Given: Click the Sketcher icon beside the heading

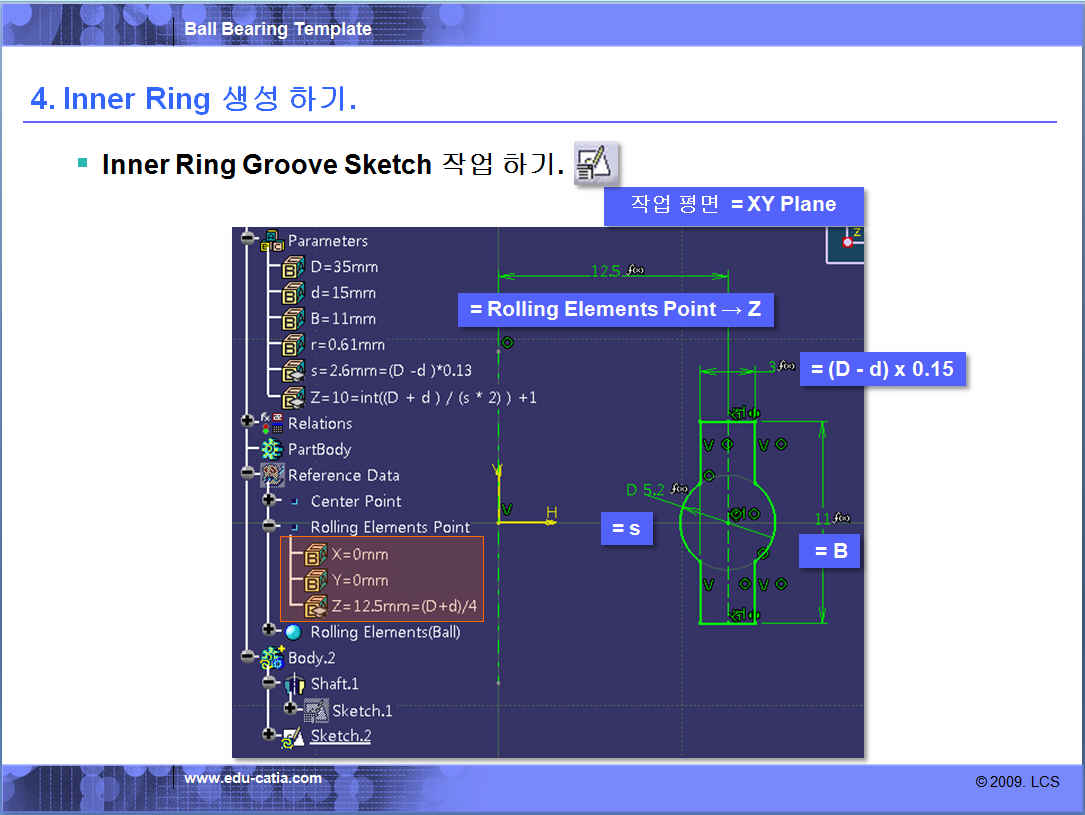Looking at the screenshot, I should point(597,163).
